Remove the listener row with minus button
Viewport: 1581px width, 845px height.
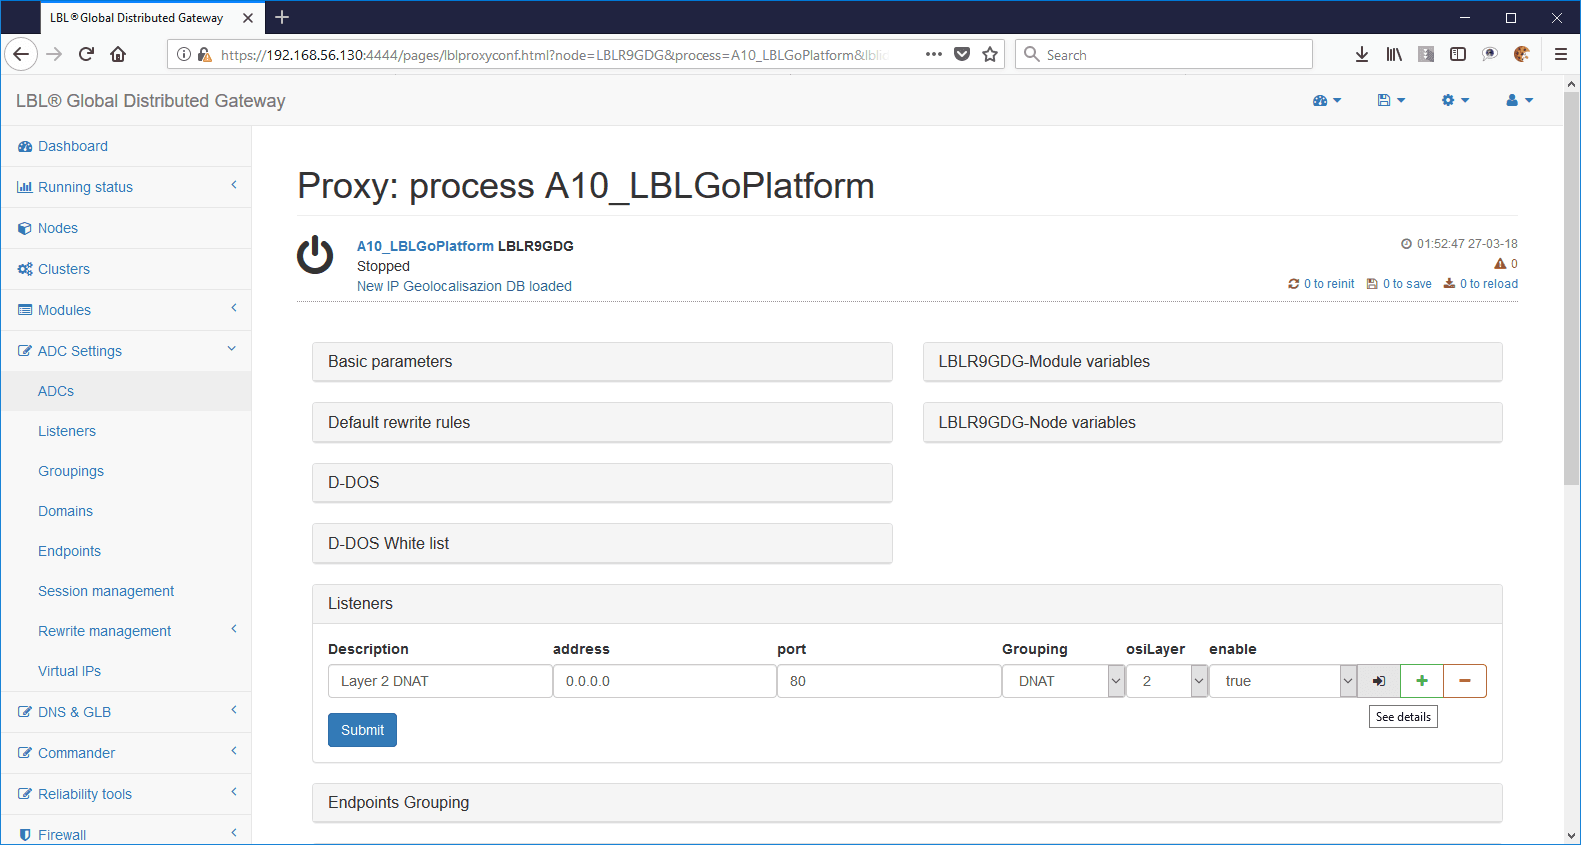coord(1465,681)
